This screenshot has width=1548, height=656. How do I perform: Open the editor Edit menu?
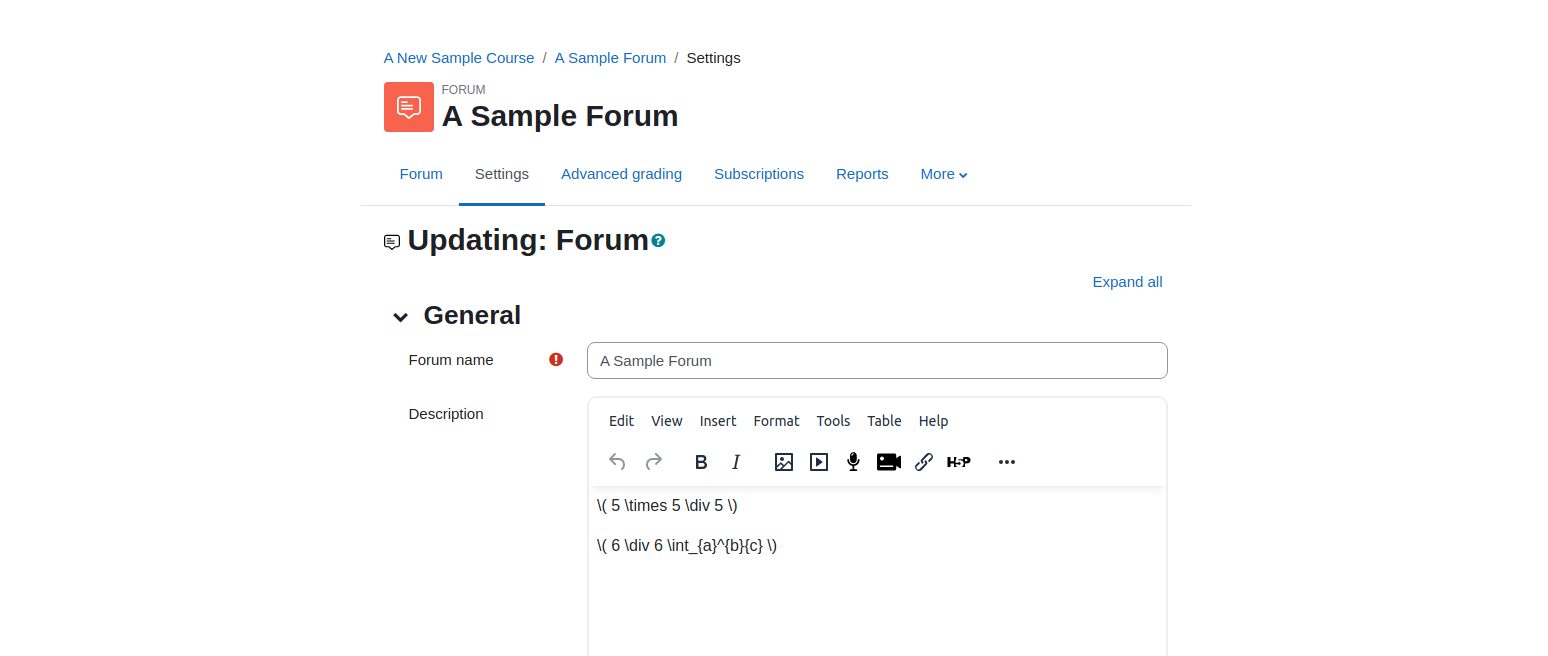621,421
